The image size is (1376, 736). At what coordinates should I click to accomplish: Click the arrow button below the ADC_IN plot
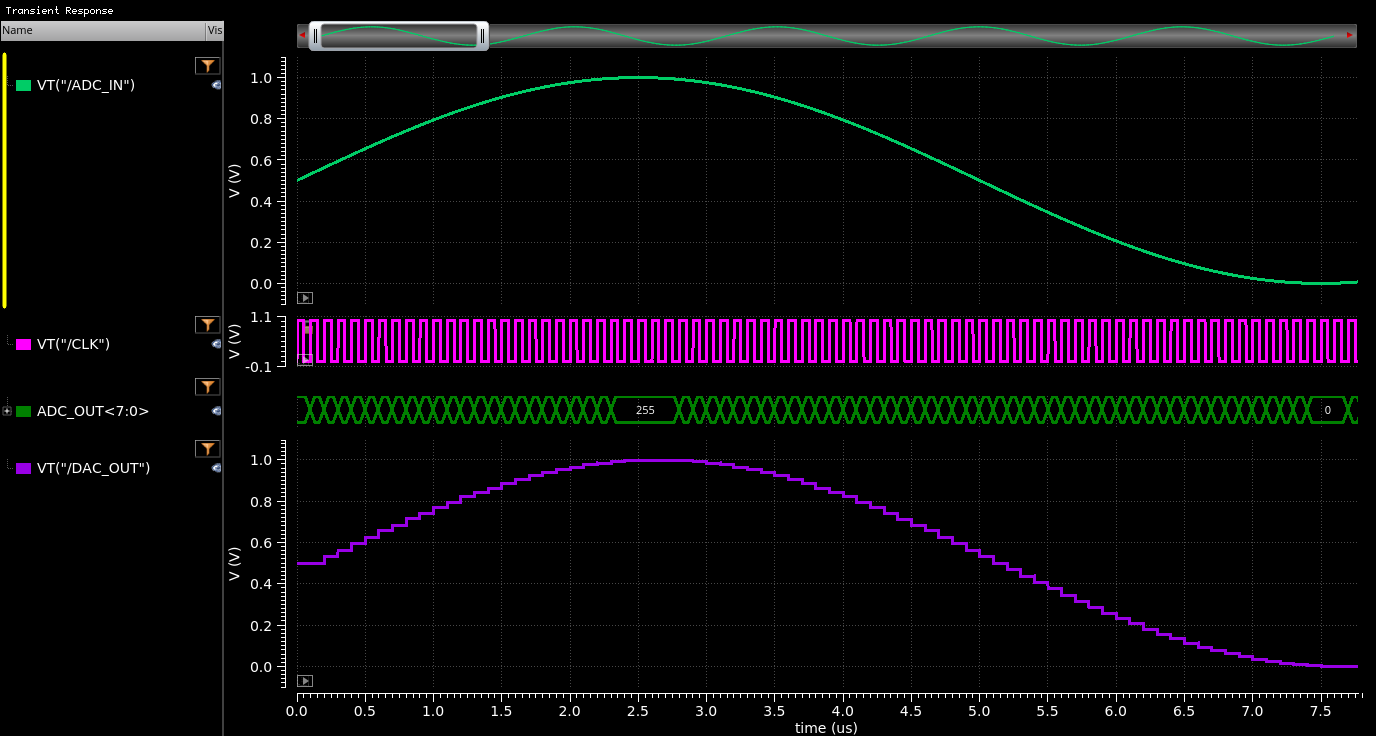[x=304, y=297]
